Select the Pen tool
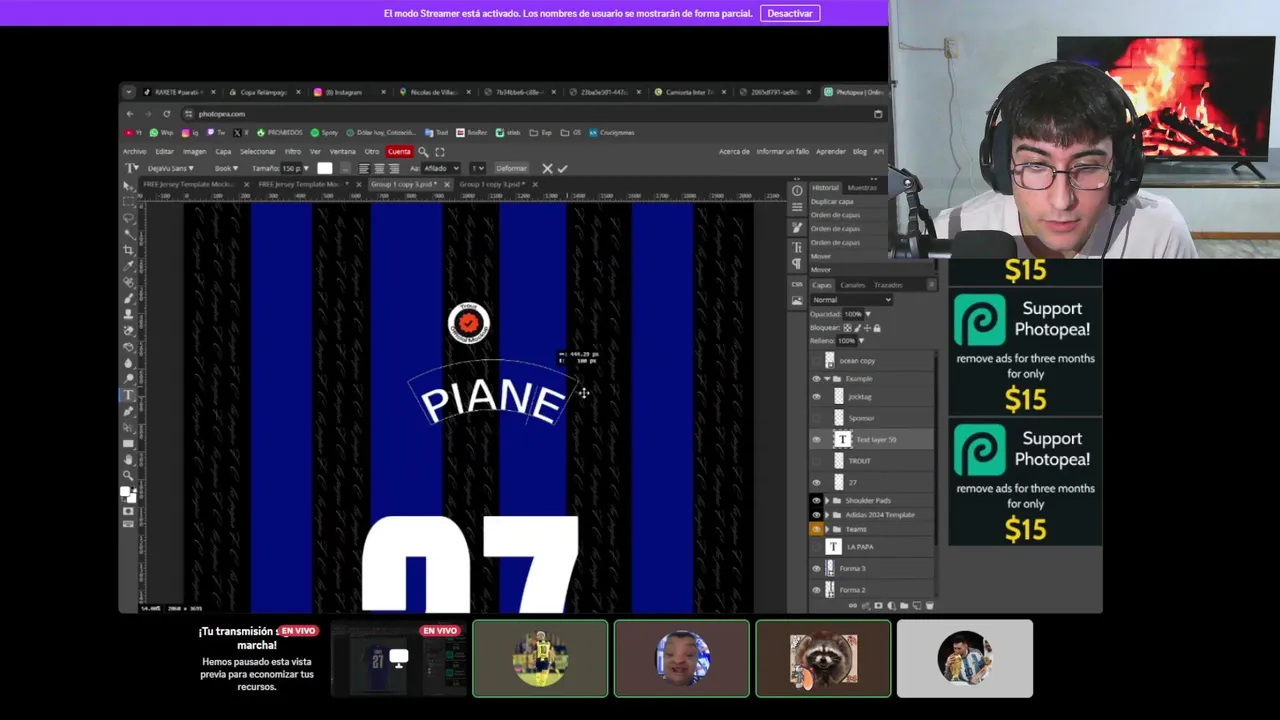 pos(129,410)
